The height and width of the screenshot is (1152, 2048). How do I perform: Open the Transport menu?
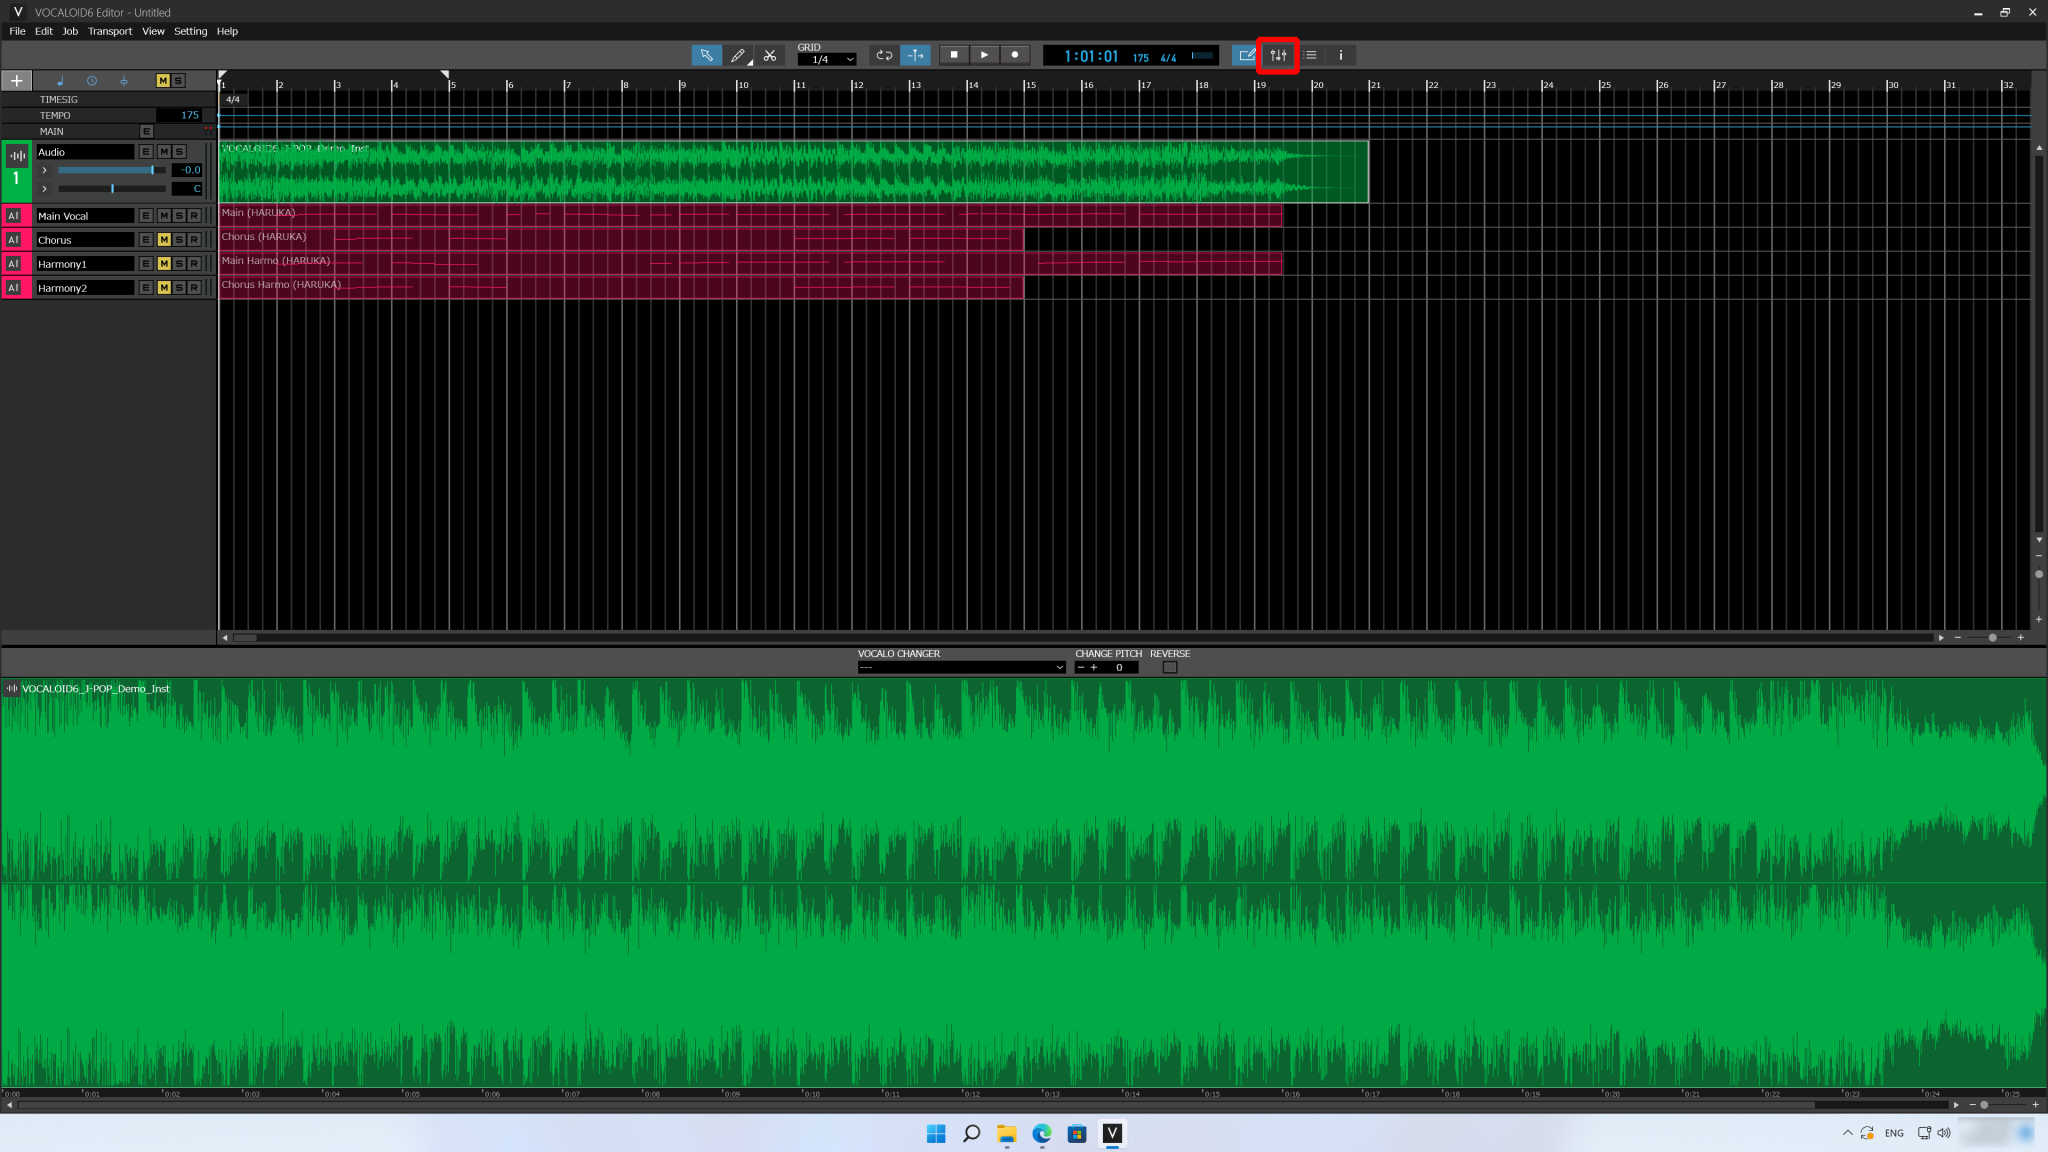pyautogui.click(x=110, y=31)
